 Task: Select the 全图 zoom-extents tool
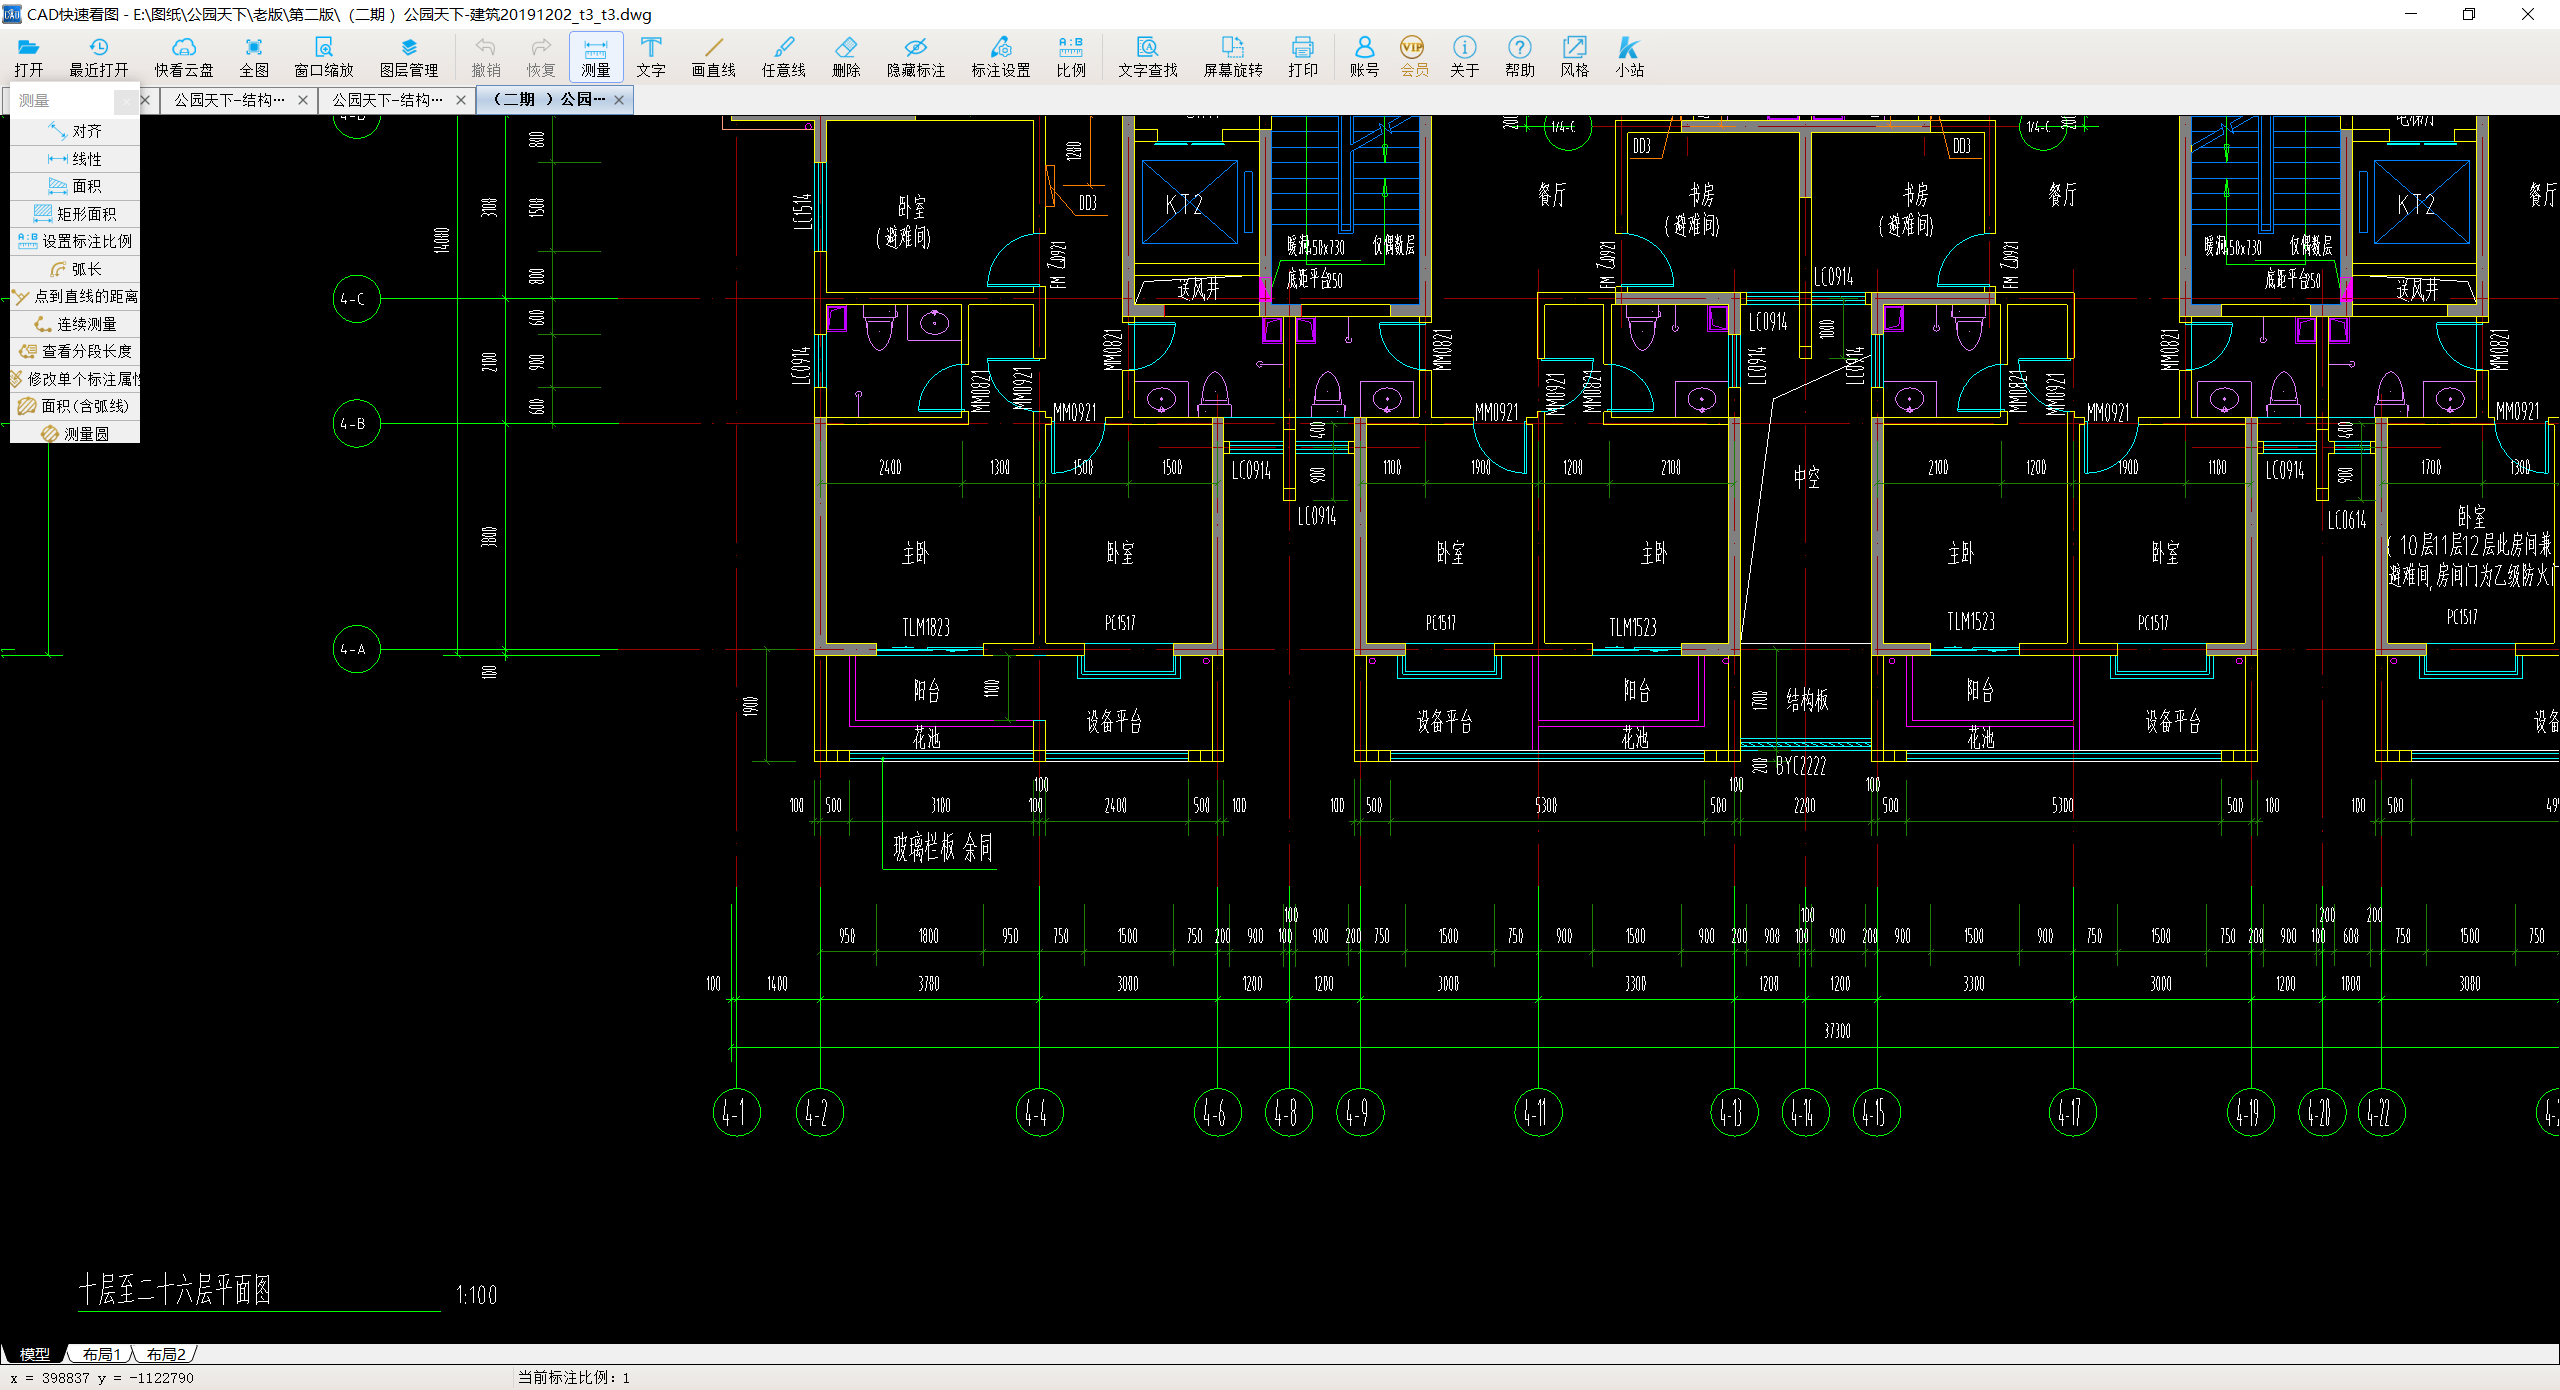coord(254,57)
